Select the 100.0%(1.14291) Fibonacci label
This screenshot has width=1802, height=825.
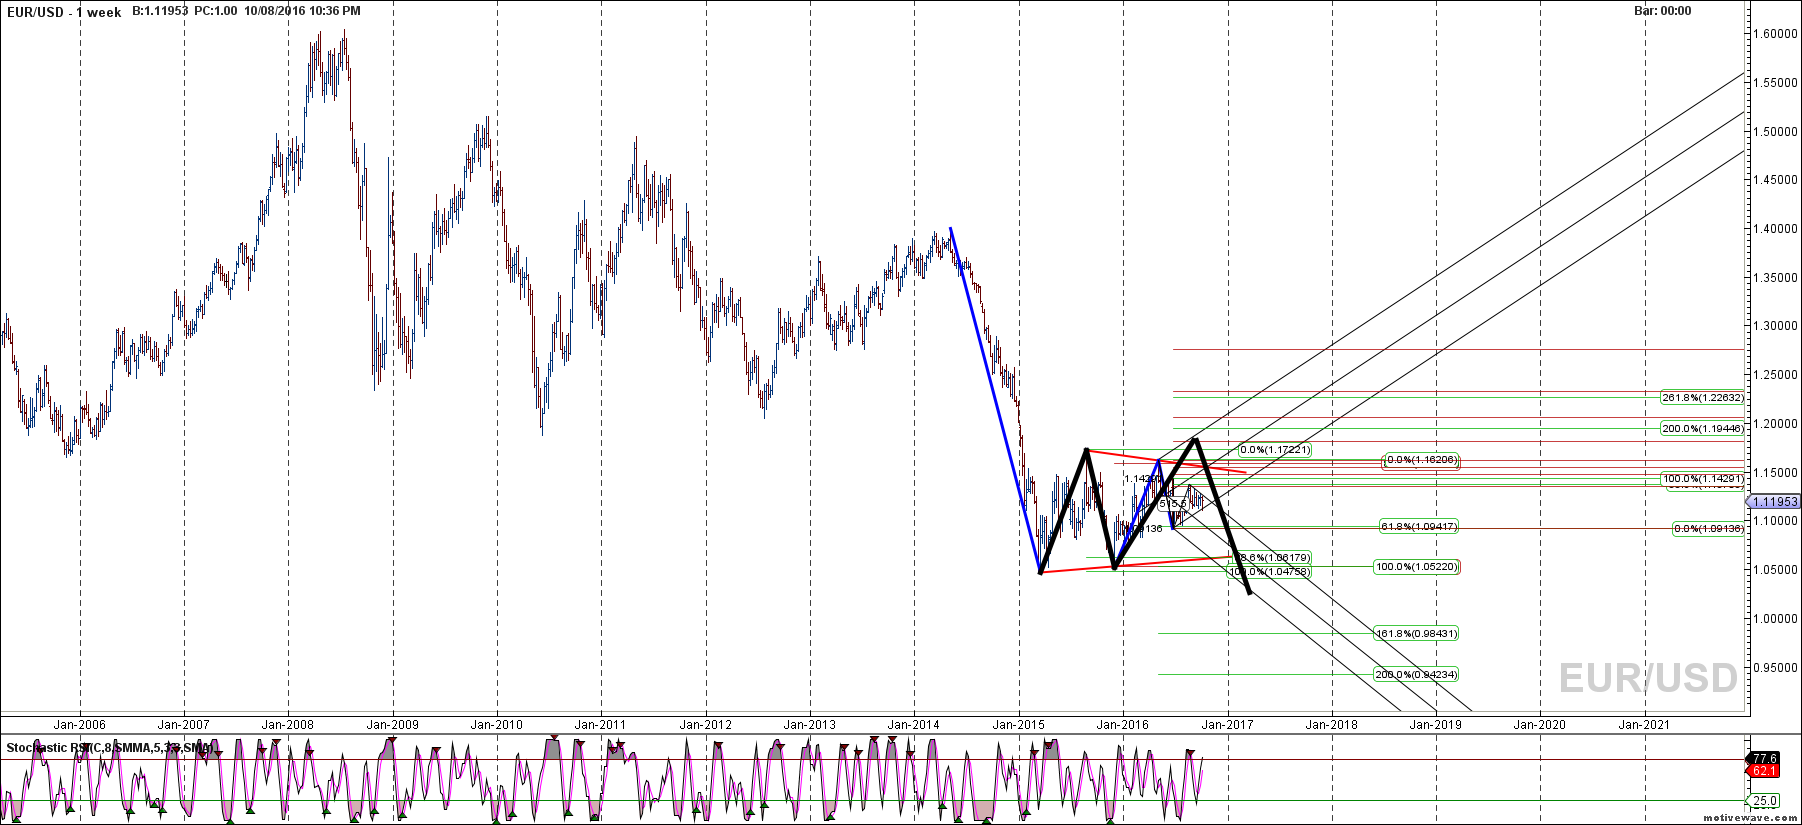pyautogui.click(x=1703, y=480)
